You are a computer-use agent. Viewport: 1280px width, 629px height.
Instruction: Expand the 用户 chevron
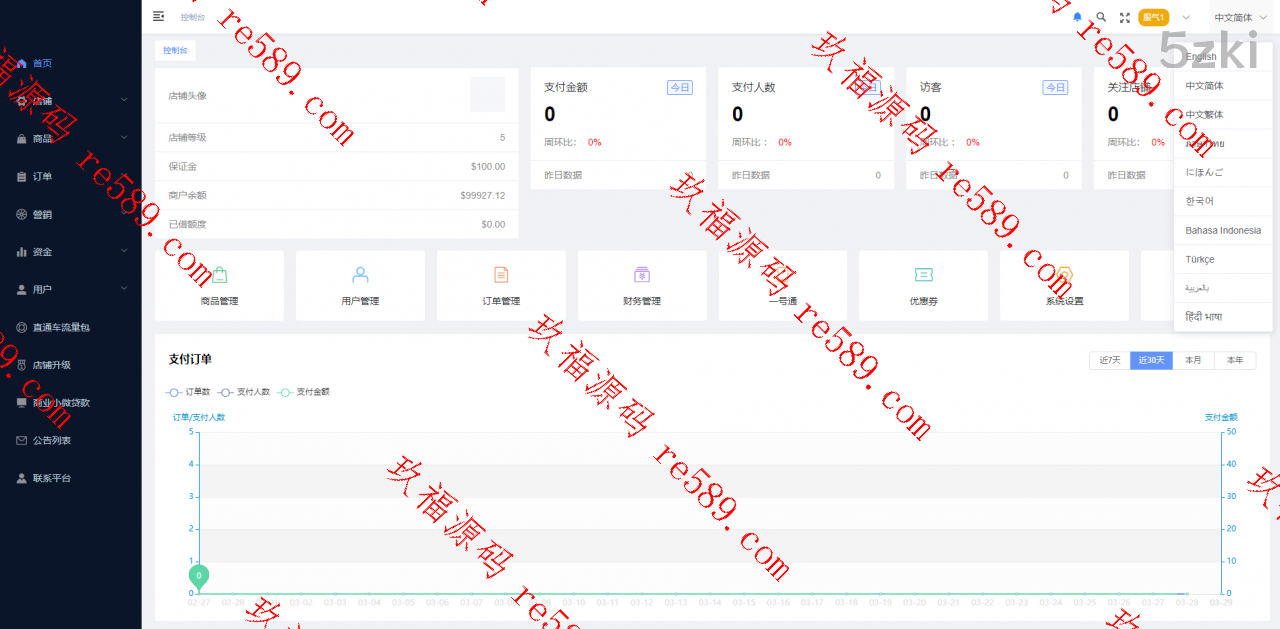(x=124, y=289)
